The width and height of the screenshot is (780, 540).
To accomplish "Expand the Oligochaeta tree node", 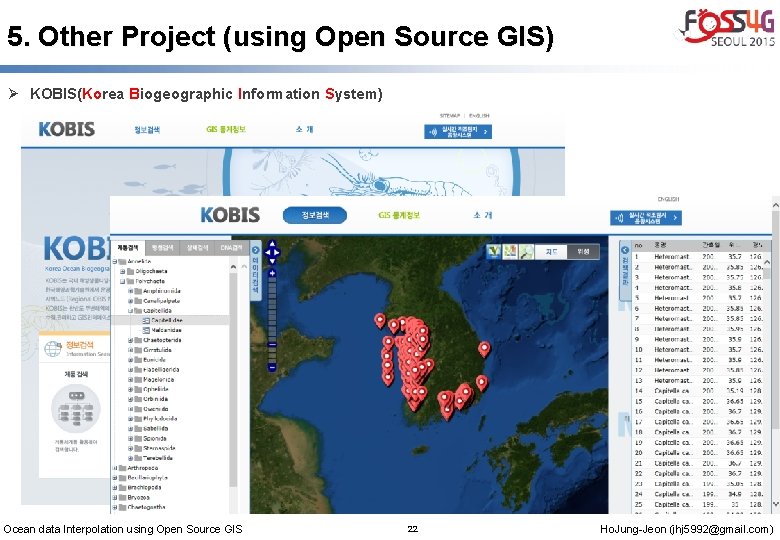I will [x=123, y=271].
